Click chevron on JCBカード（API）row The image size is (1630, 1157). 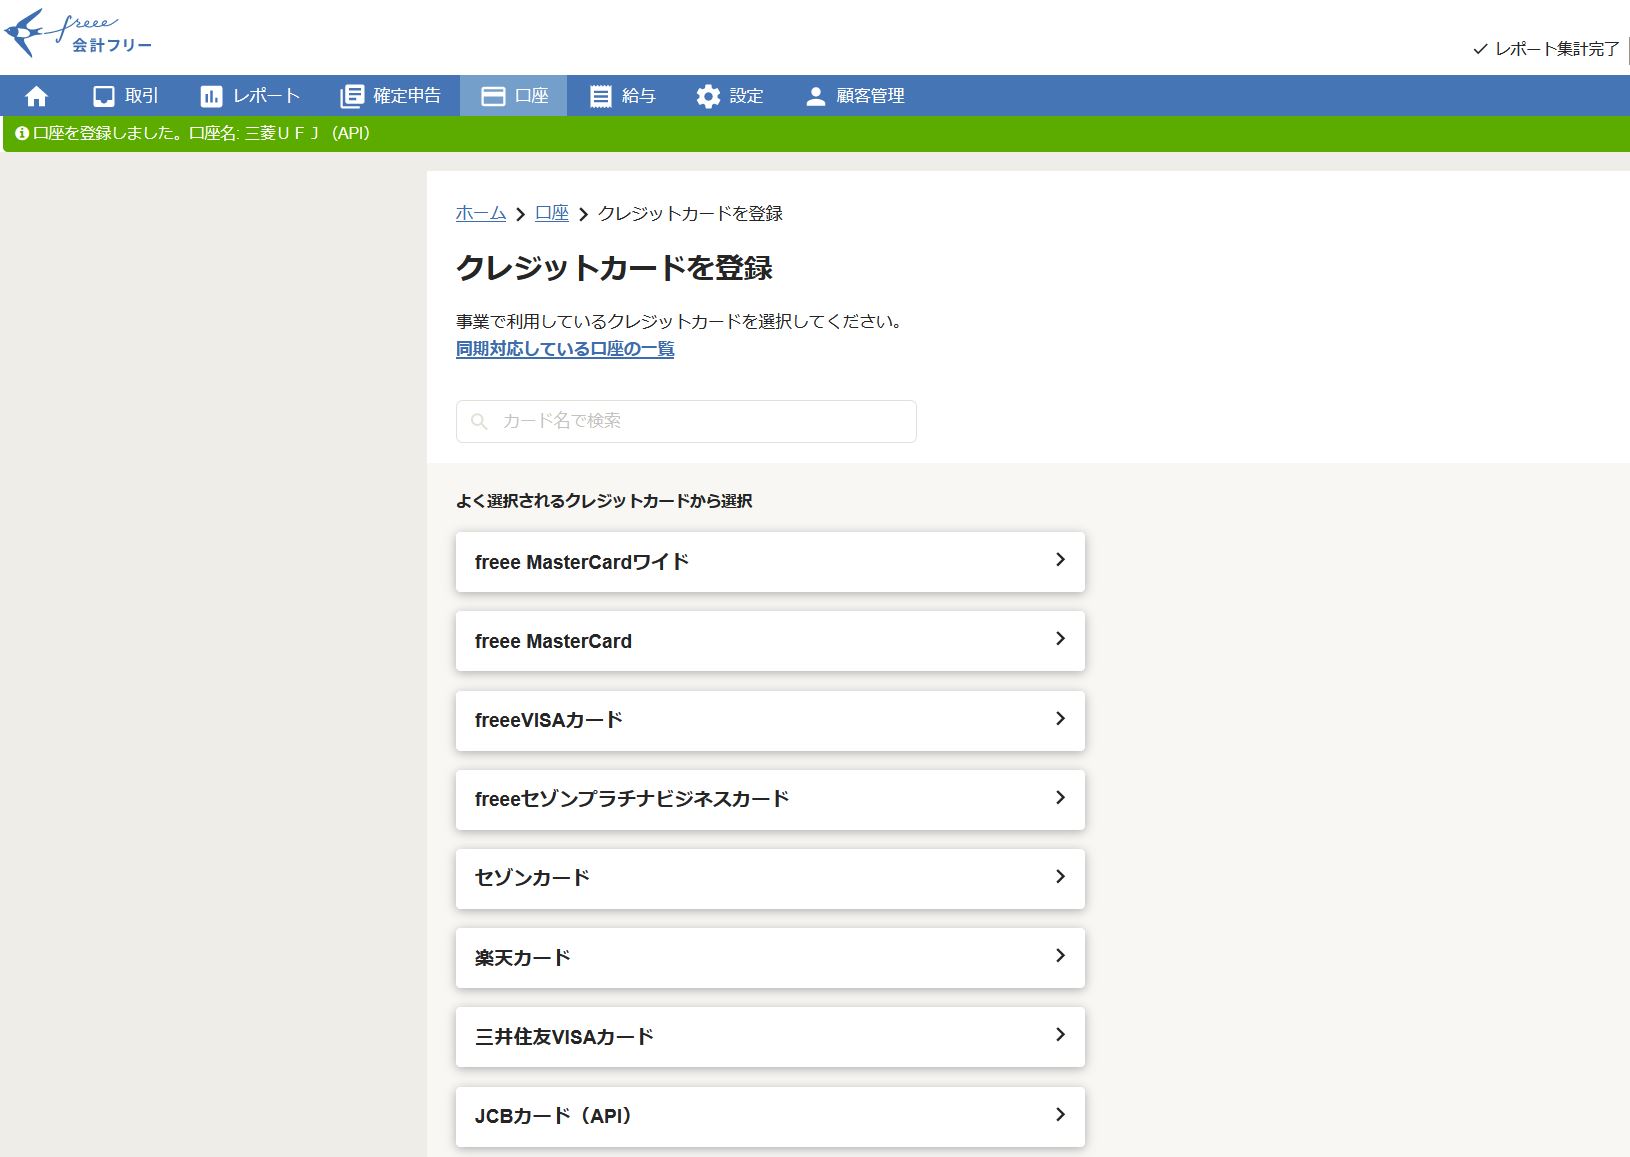point(1060,1114)
